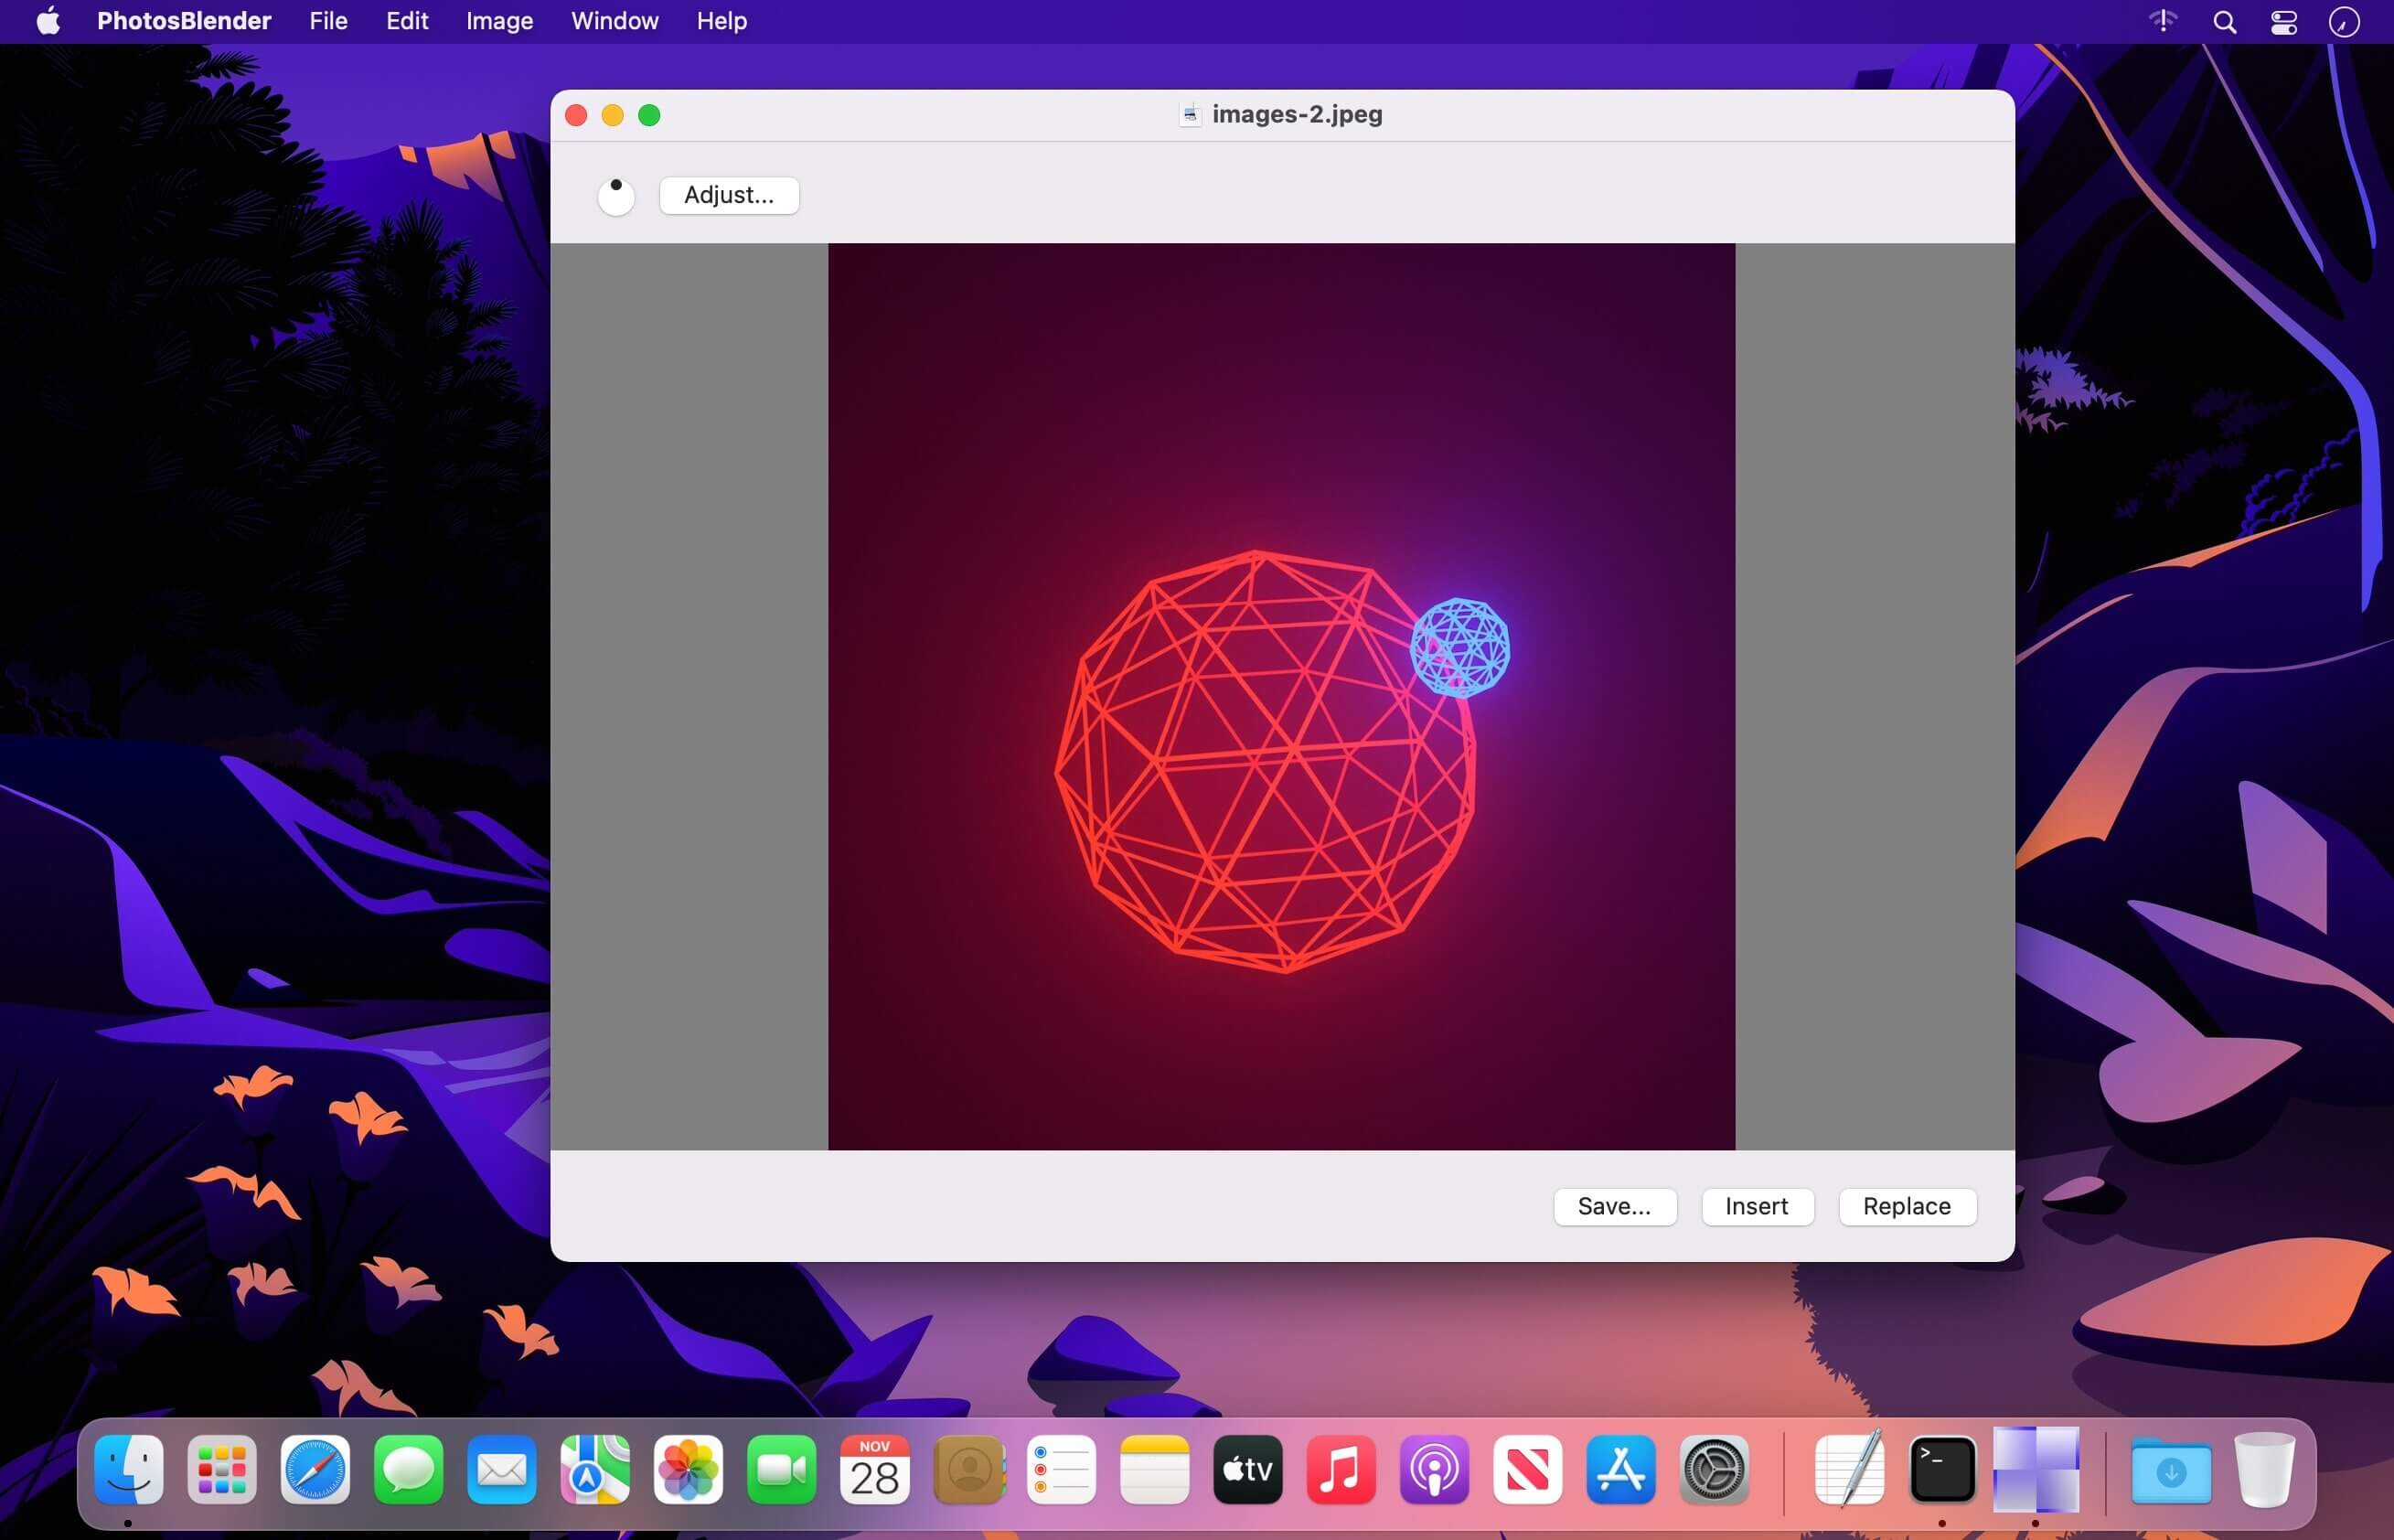Image resolution: width=2394 pixels, height=1540 pixels.
Task: Open the Image menu
Action: point(499,21)
